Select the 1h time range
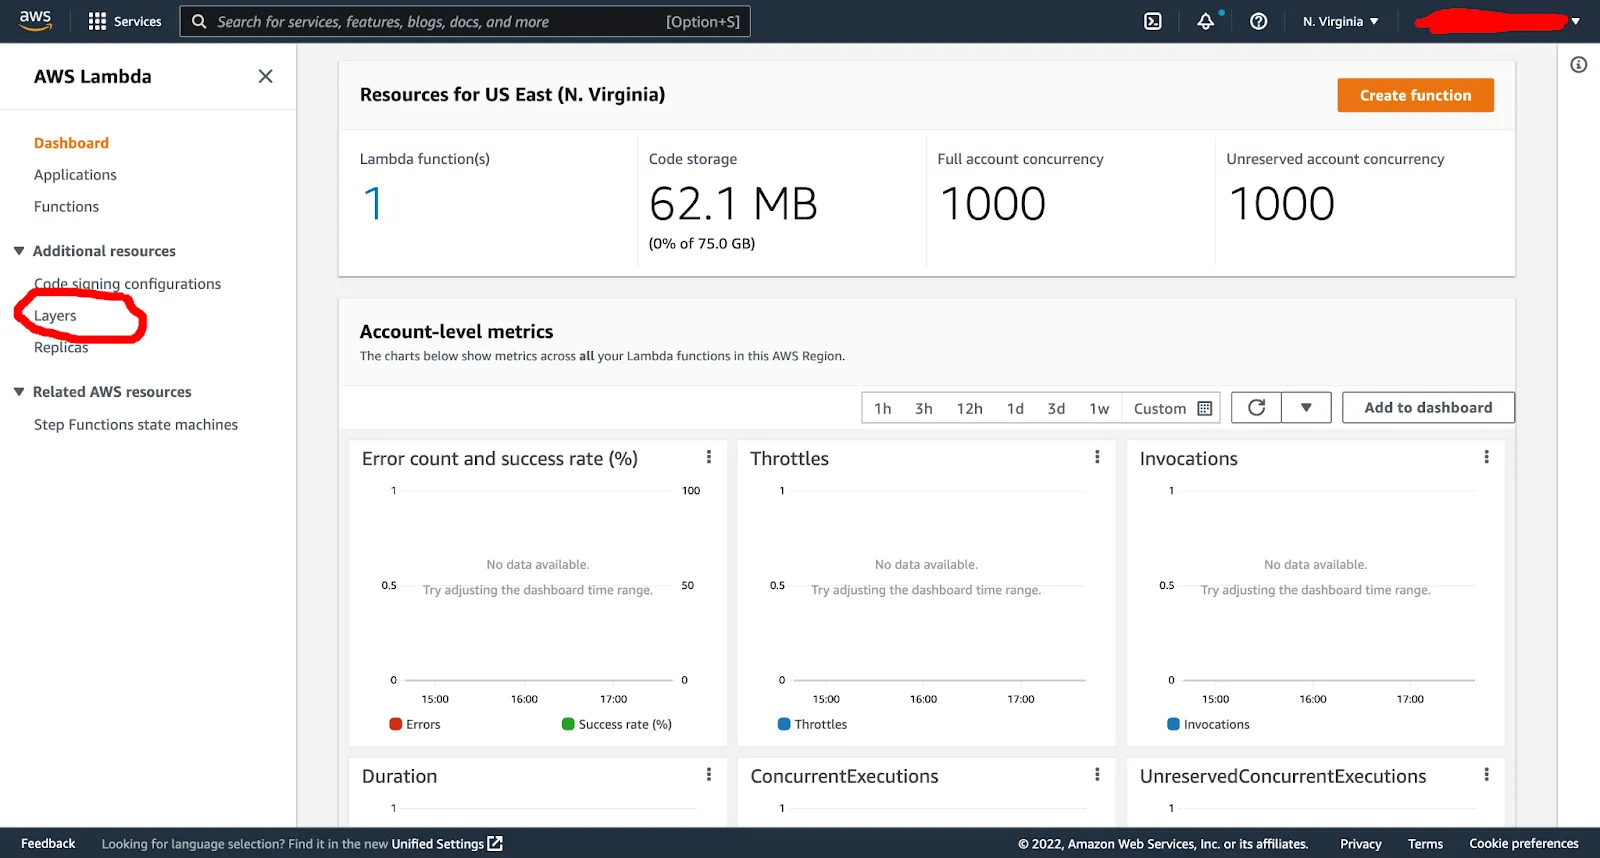This screenshot has height=858, width=1600. 883,408
